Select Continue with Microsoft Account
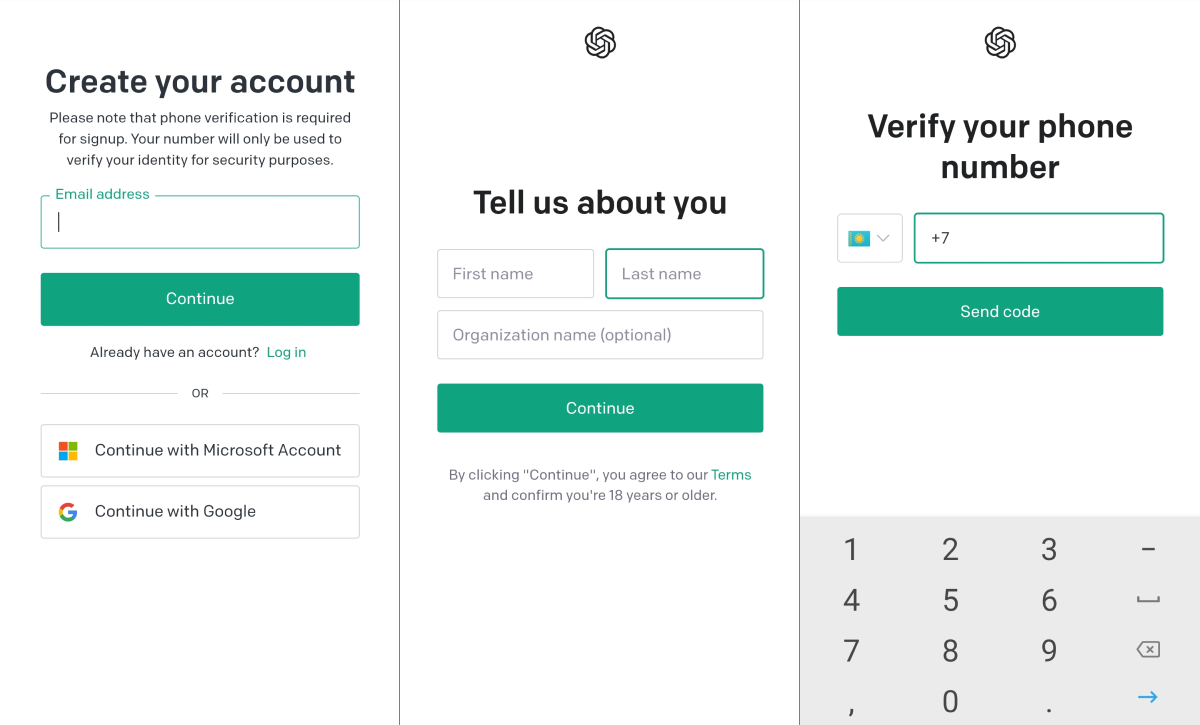This screenshot has height=725, width=1200. (x=200, y=451)
